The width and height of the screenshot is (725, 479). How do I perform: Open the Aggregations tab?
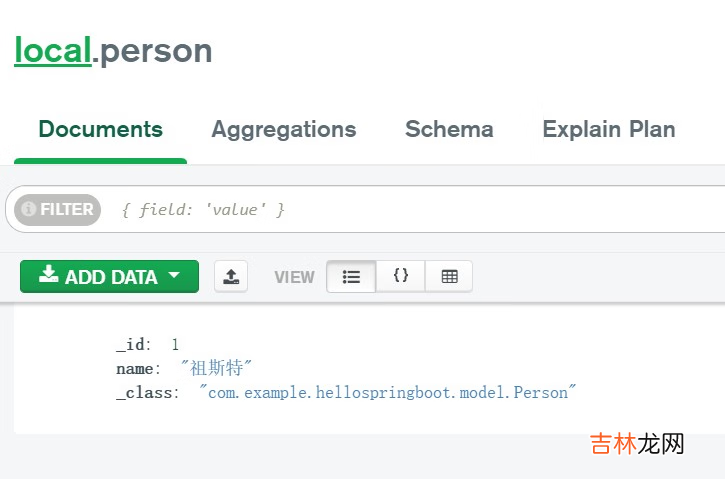(283, 130)
